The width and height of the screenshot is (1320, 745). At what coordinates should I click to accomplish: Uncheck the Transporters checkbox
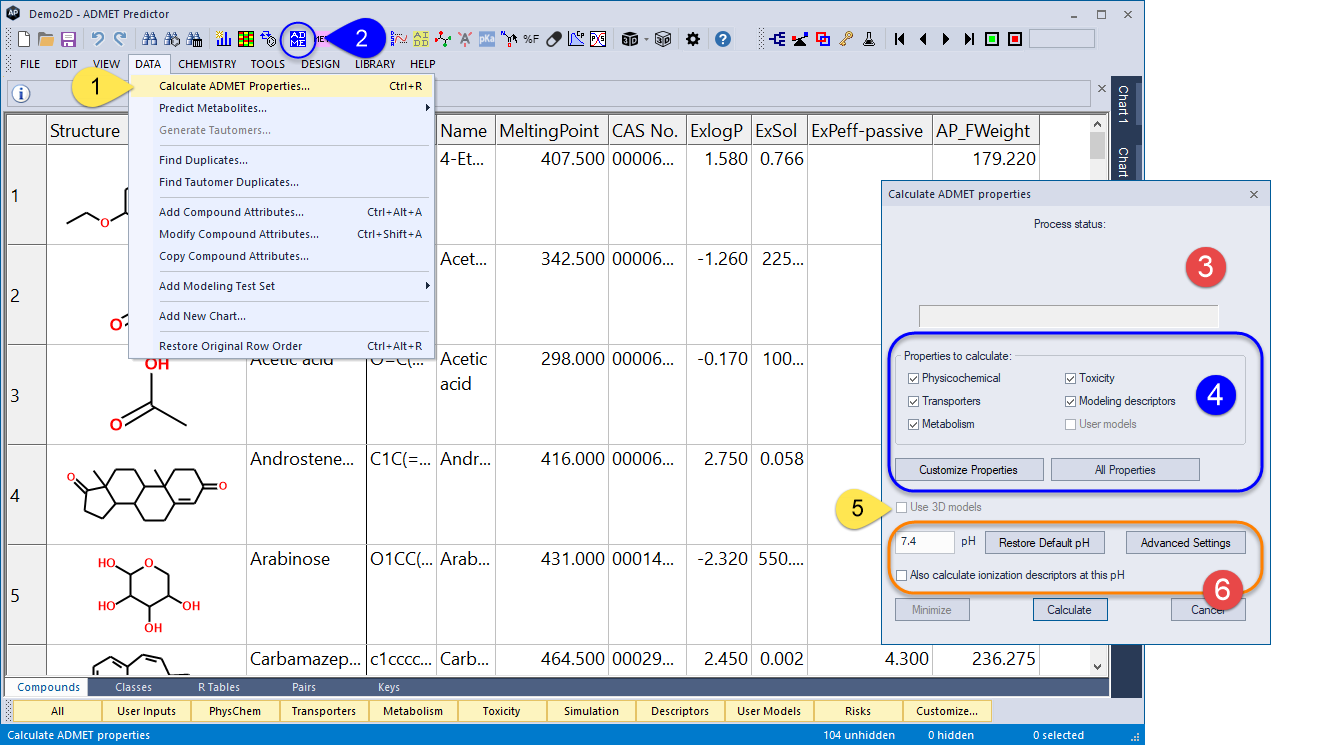point(914,401)
